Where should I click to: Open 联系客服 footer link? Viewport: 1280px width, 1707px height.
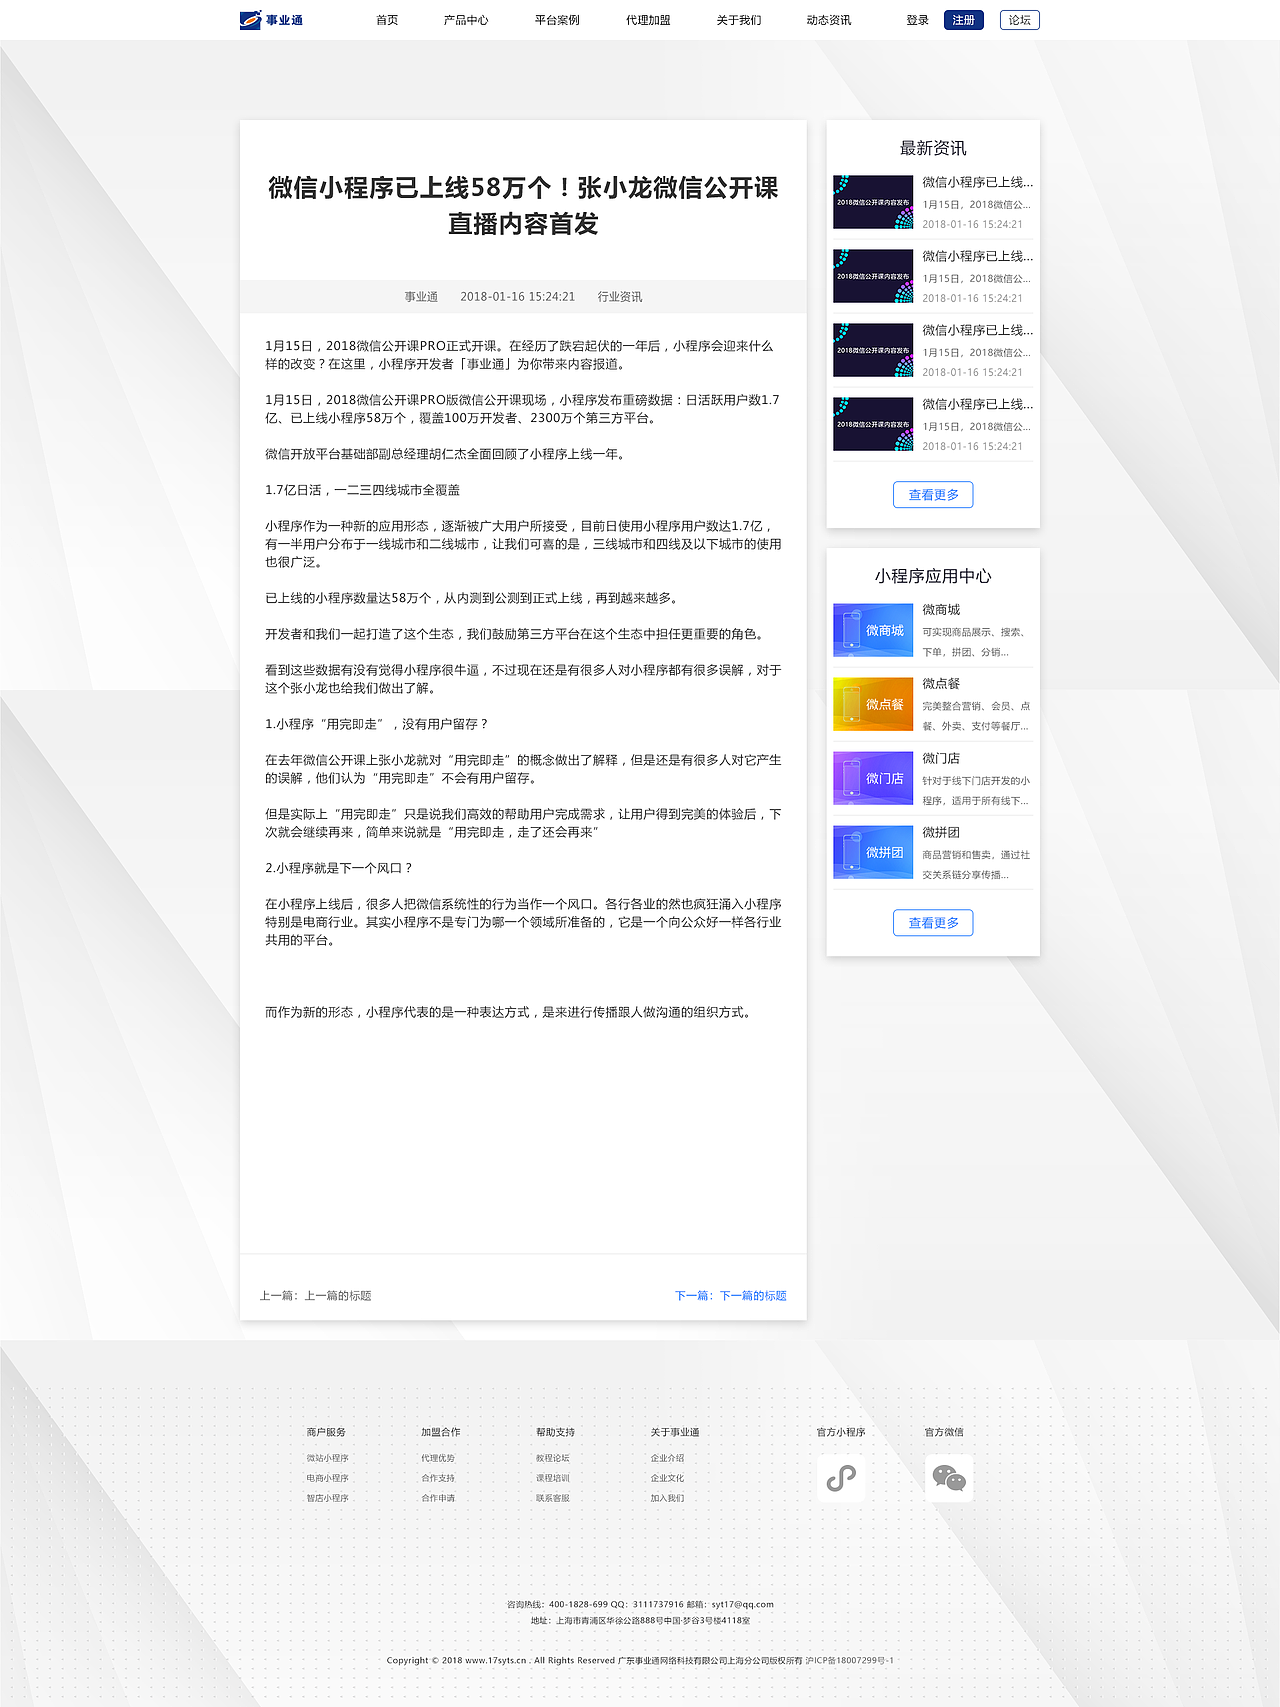pyautogui.click(x=553, y=1498)
